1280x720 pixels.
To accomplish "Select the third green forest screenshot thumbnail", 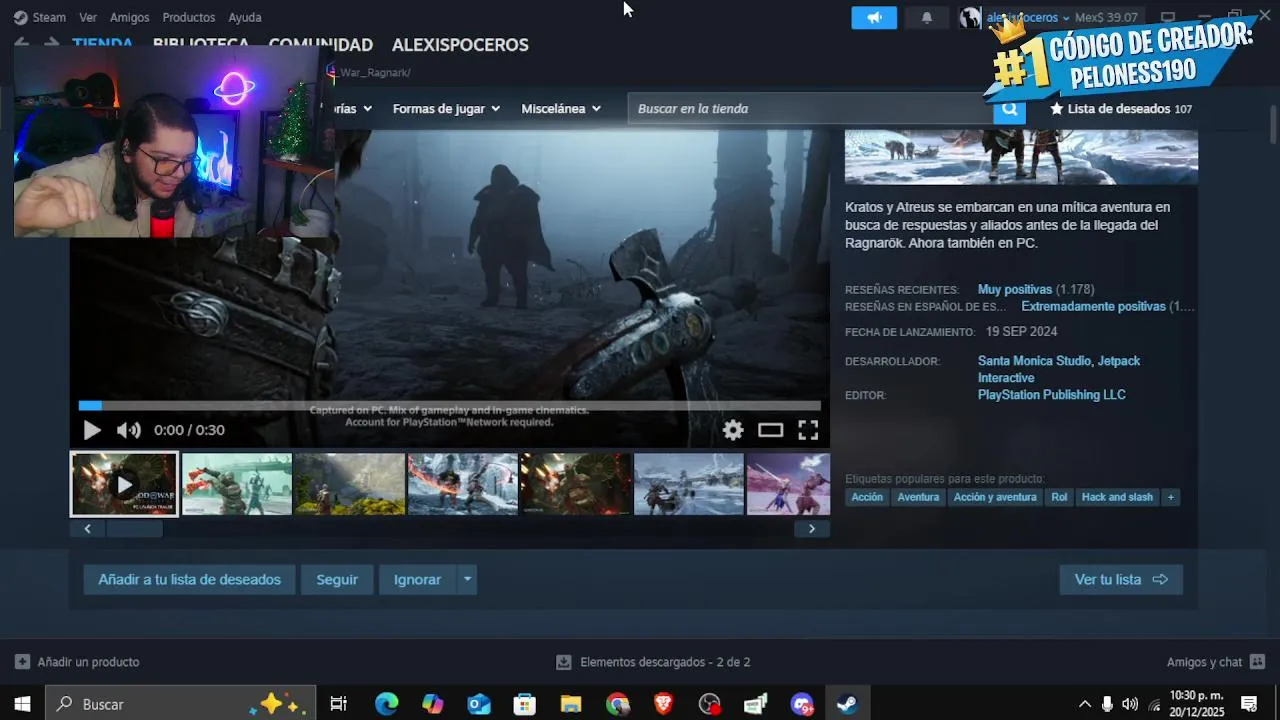I will pyautogui.click(x=350, y=484).
